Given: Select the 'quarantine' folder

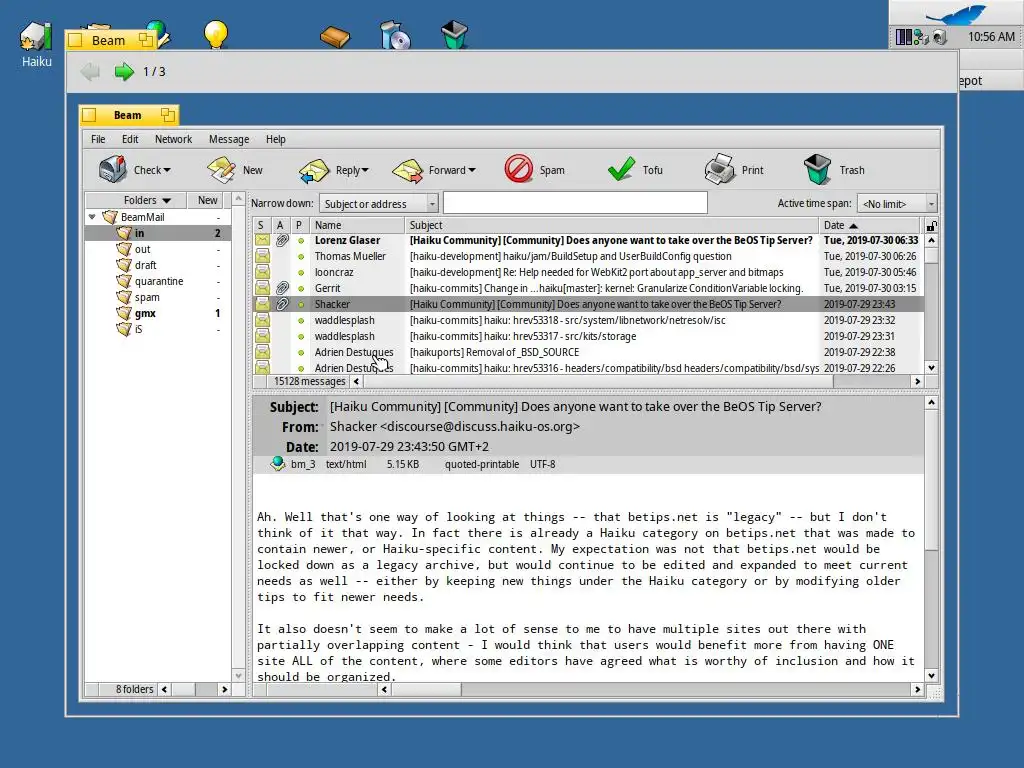Looking at the screenshot, I should [x=159, y=281].
